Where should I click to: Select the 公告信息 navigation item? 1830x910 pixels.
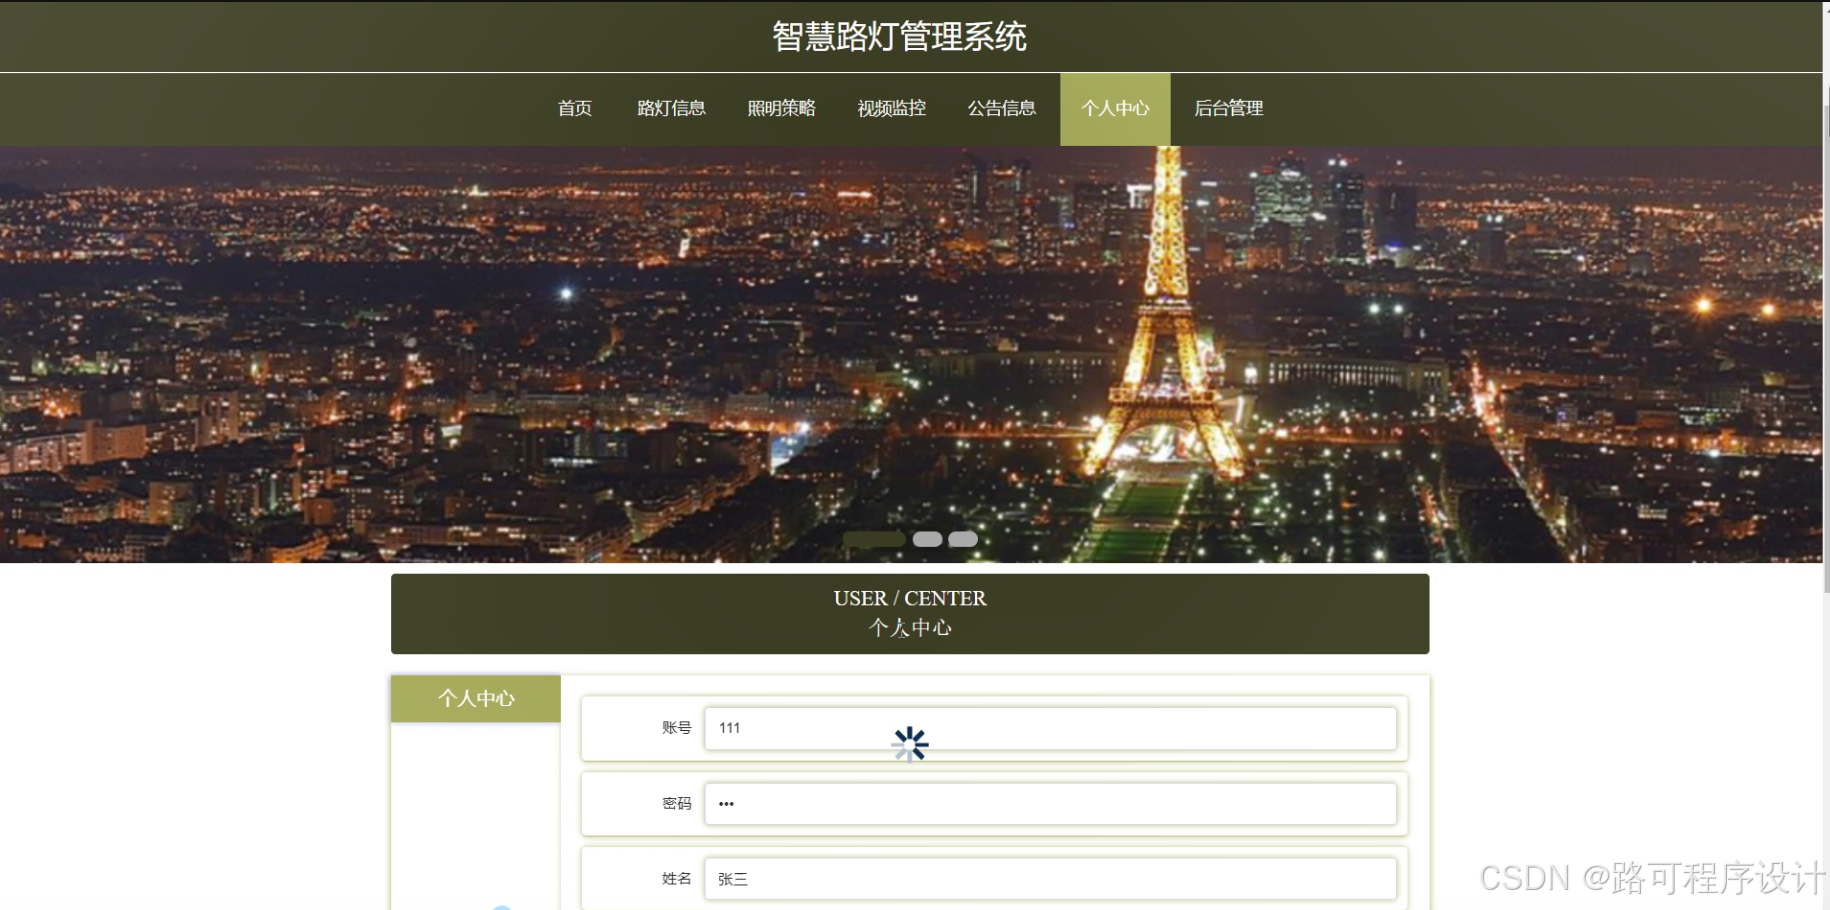click(x=1001, y=108)
